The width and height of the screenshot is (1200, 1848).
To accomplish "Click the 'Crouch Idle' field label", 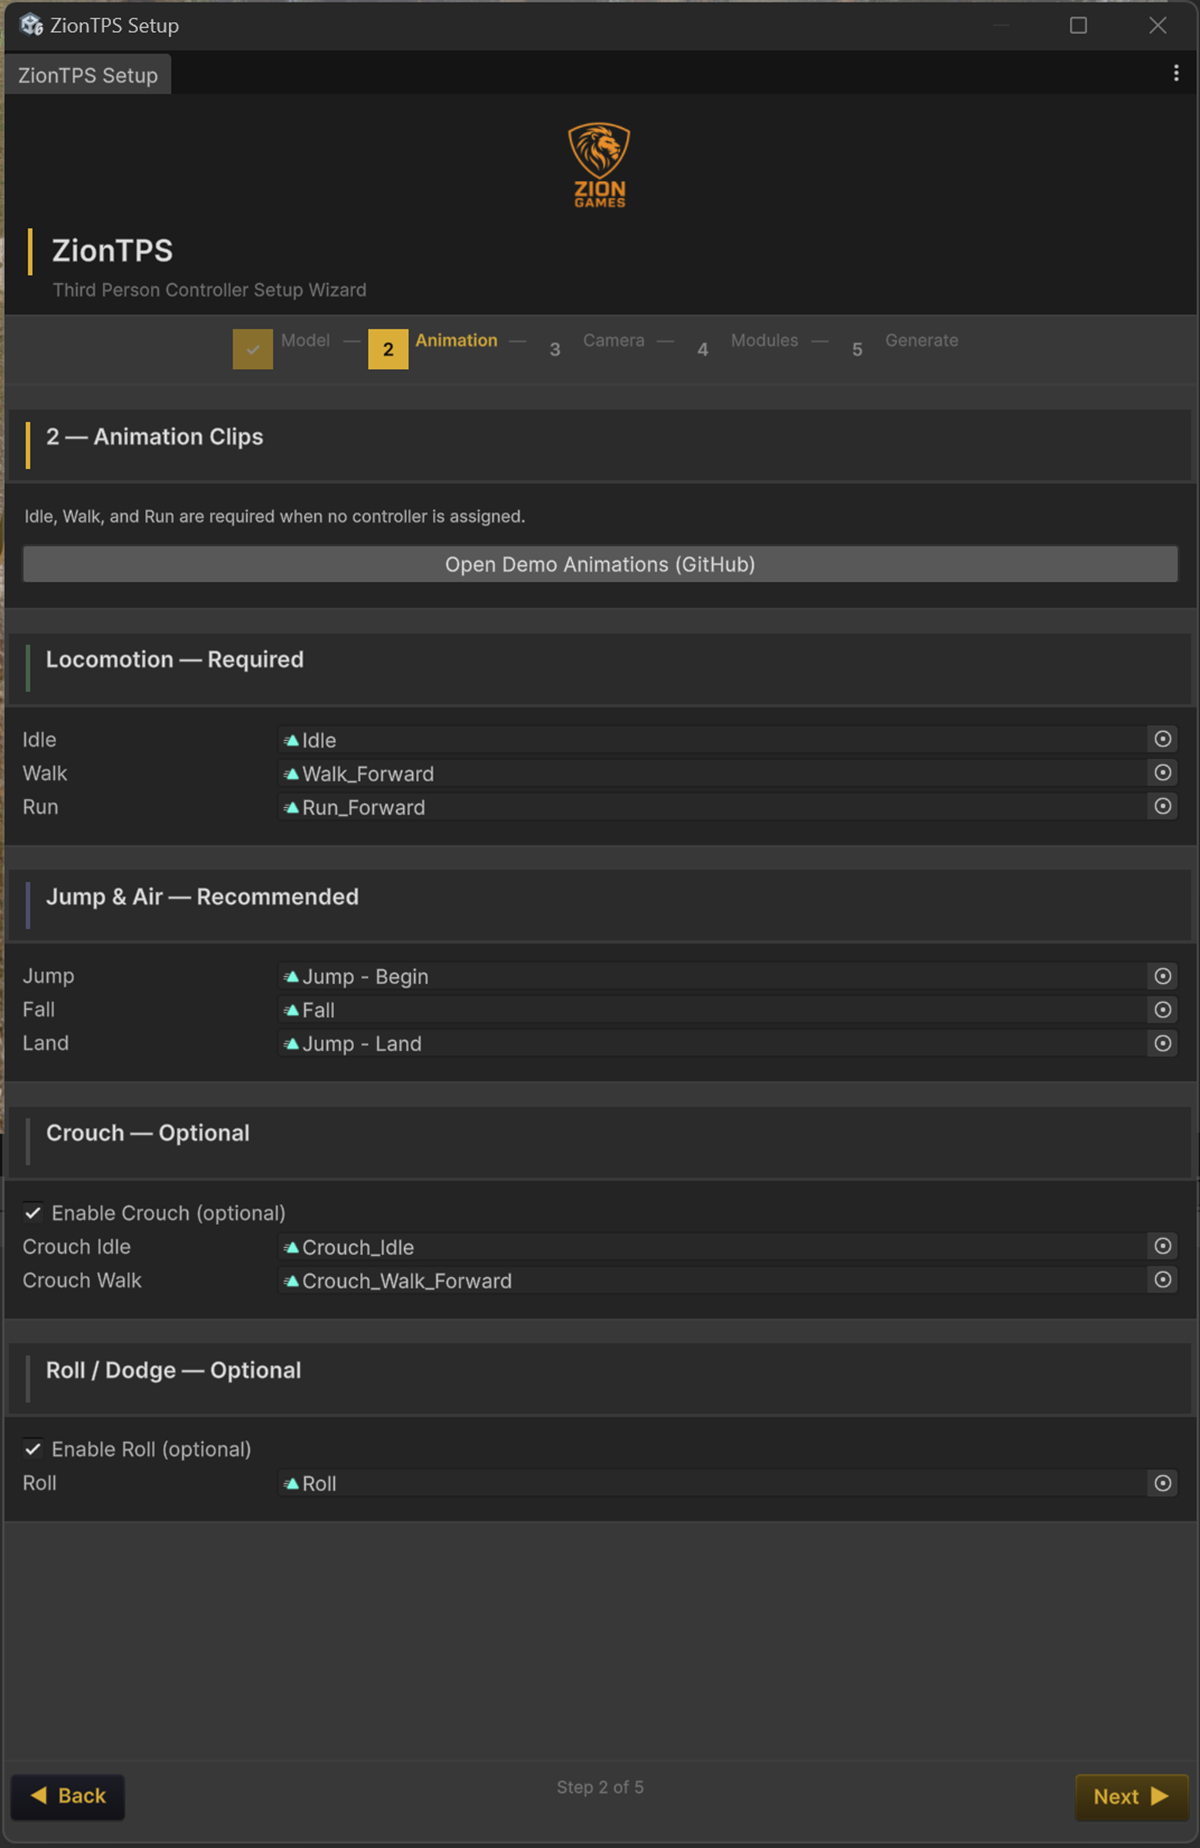I will (77, 1247).
